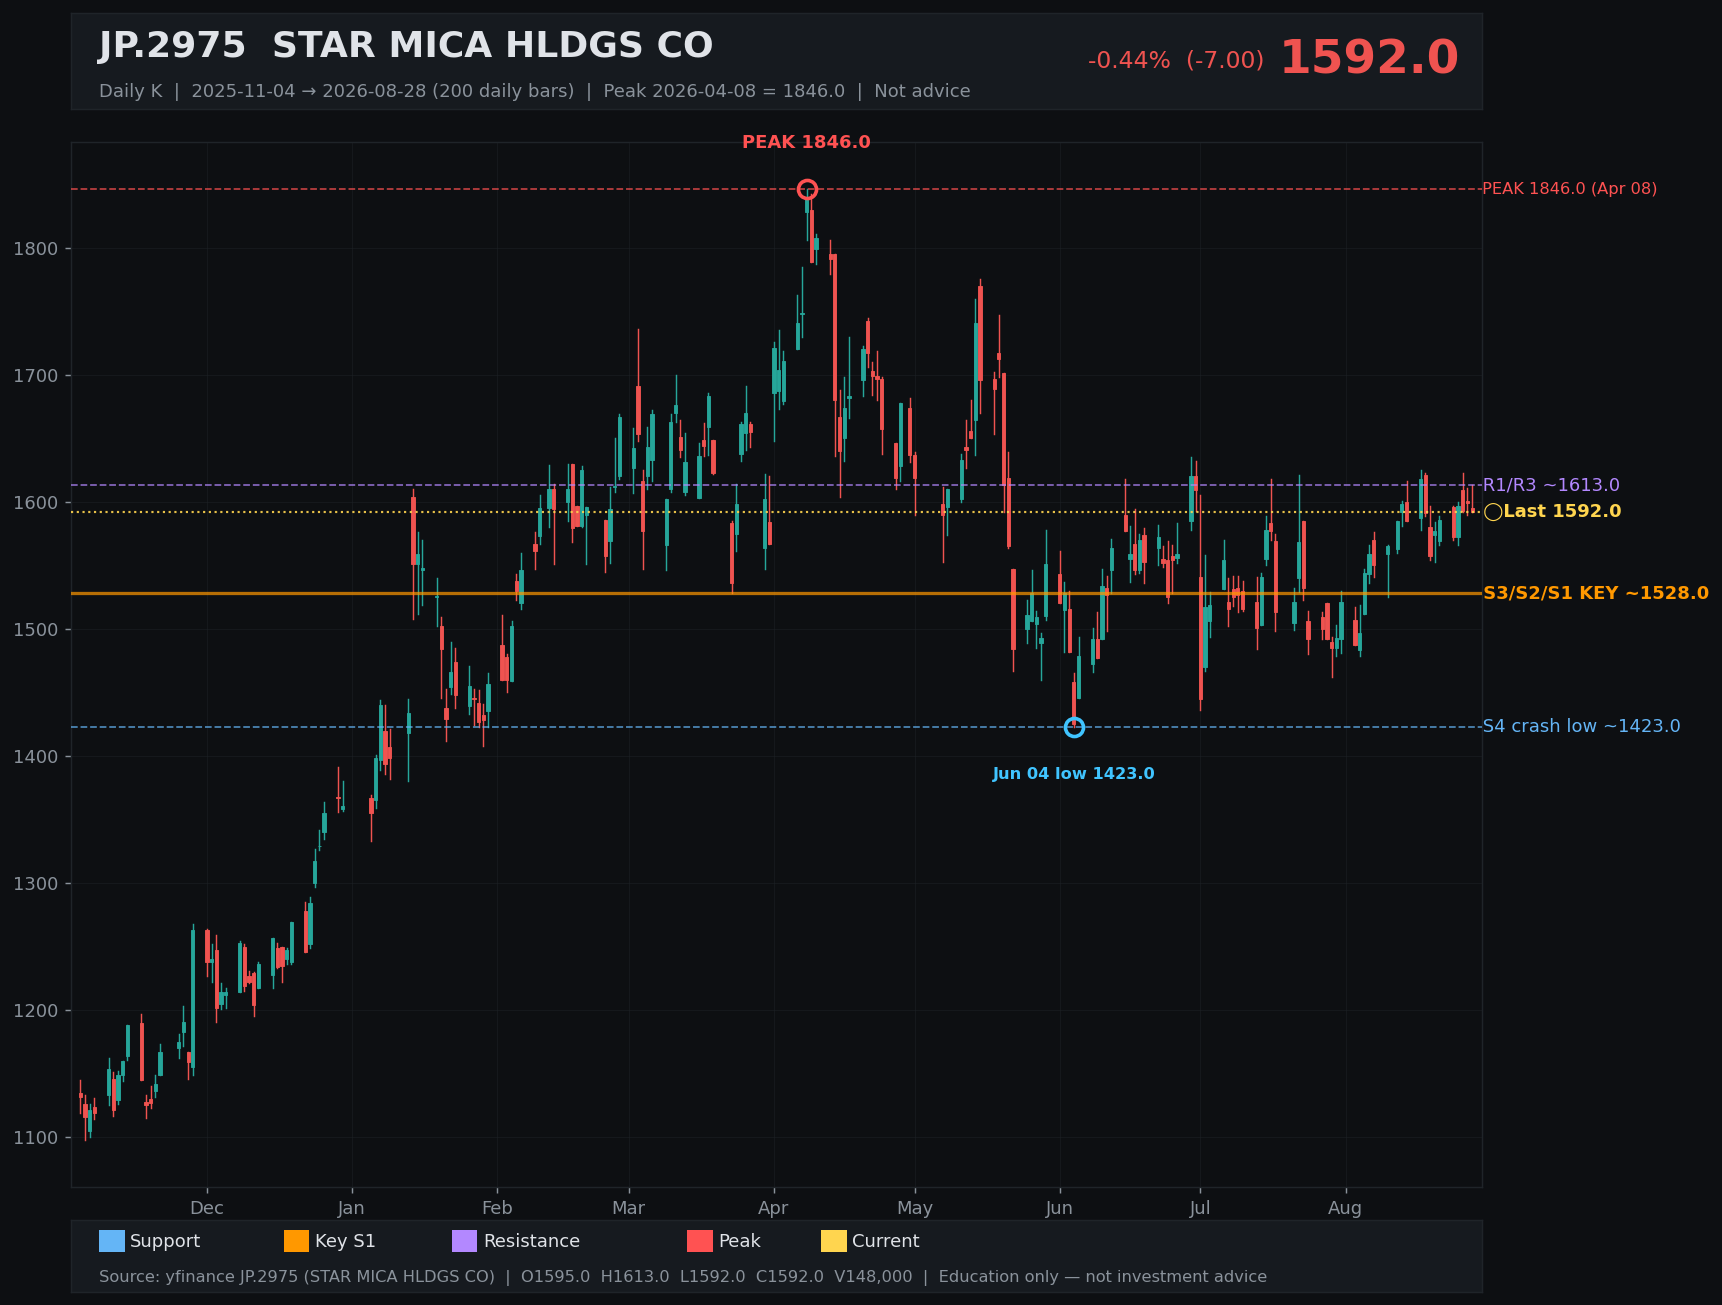Click the large header price "1592.0"
1722x1305 pixels.
pos(1369,58)
